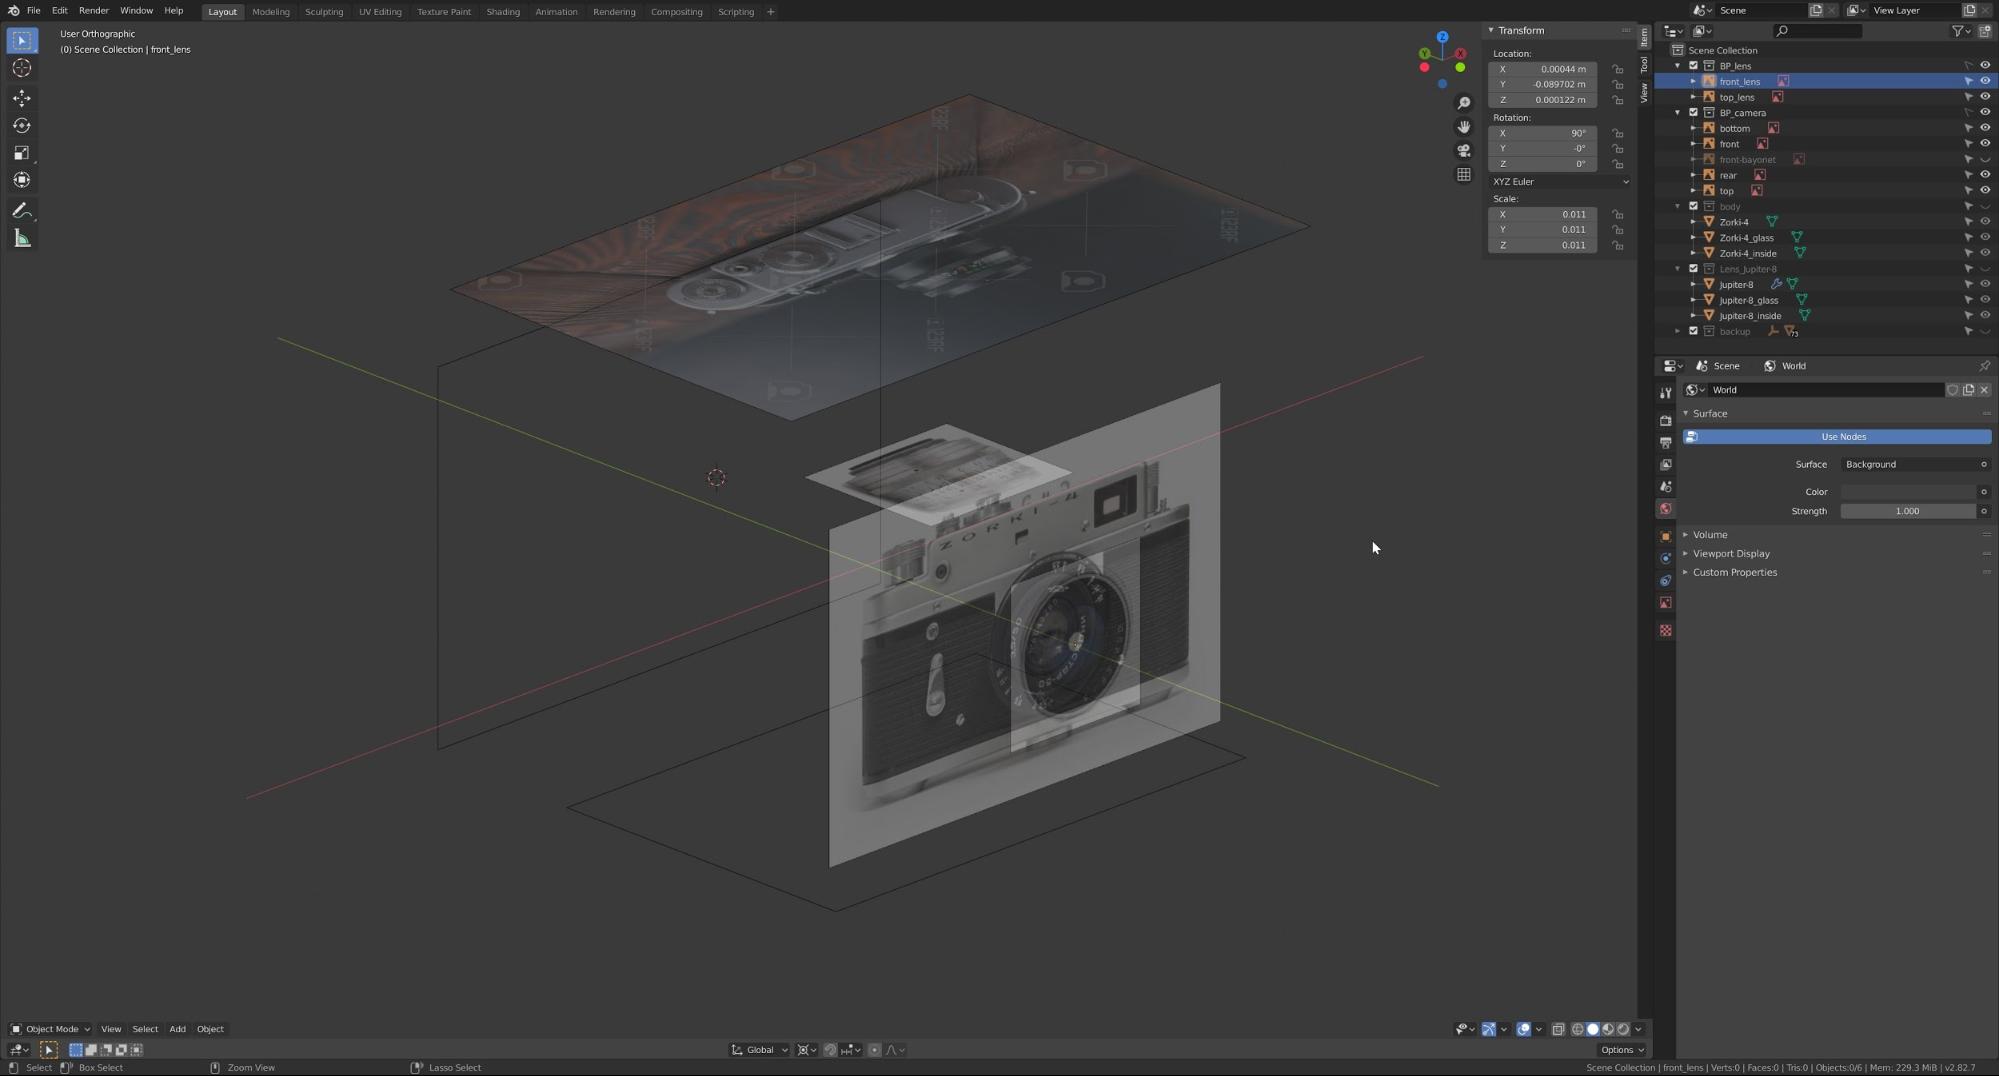Open the Object menu in the viewport header

[x=210, y=1028]
